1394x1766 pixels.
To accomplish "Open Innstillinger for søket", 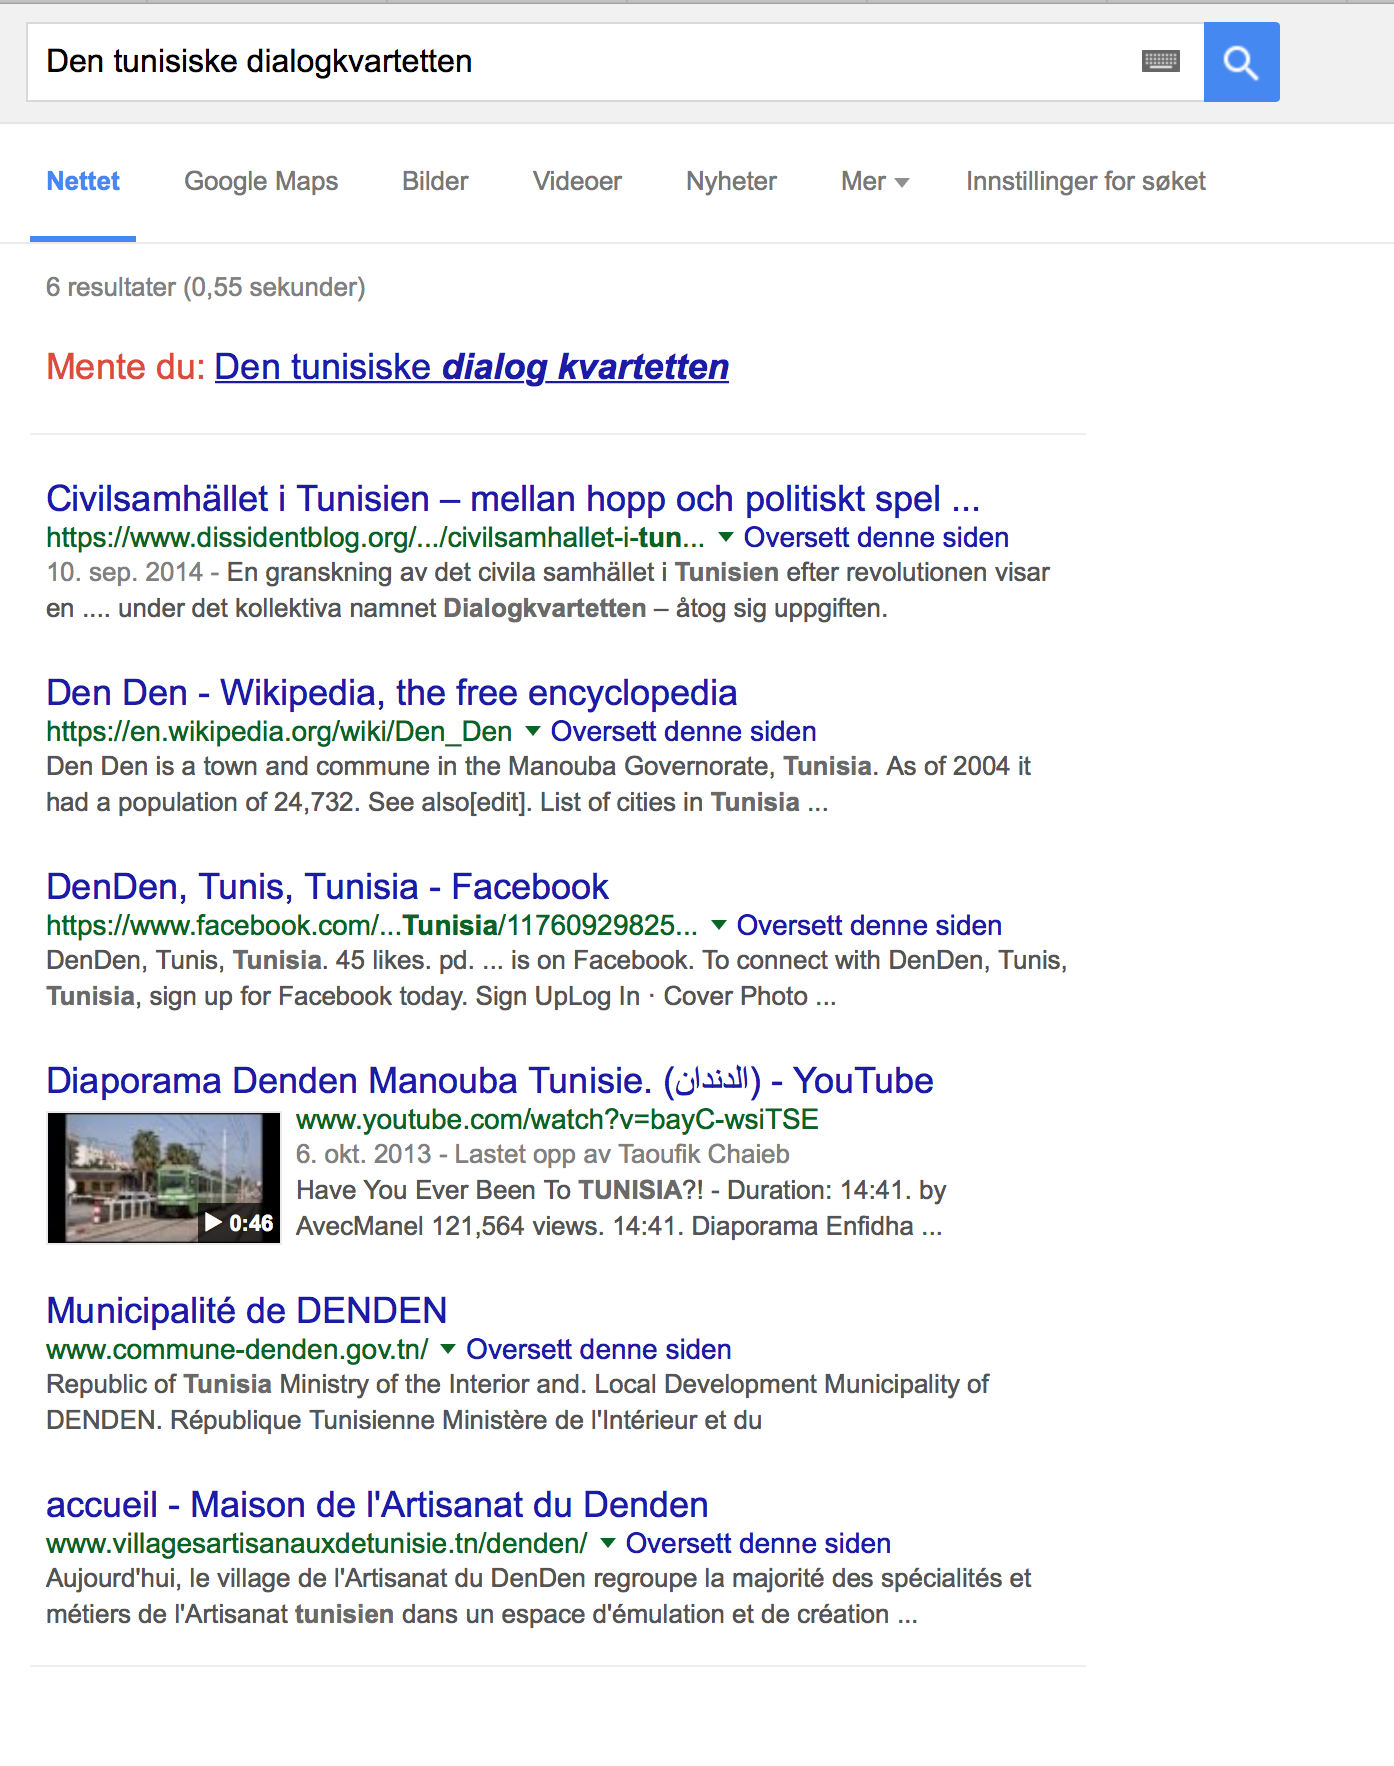I will tap(1085, 181).
